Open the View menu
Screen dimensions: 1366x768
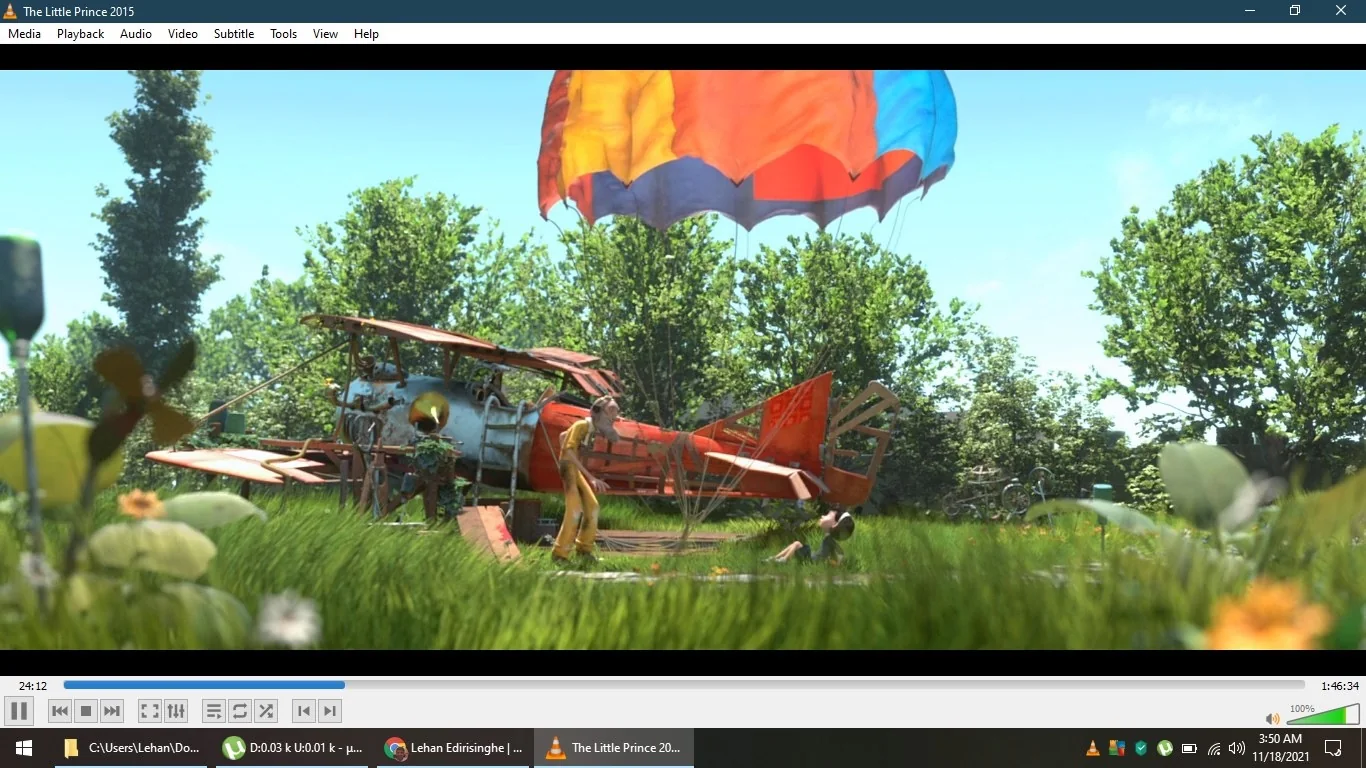tap(325, 34)
